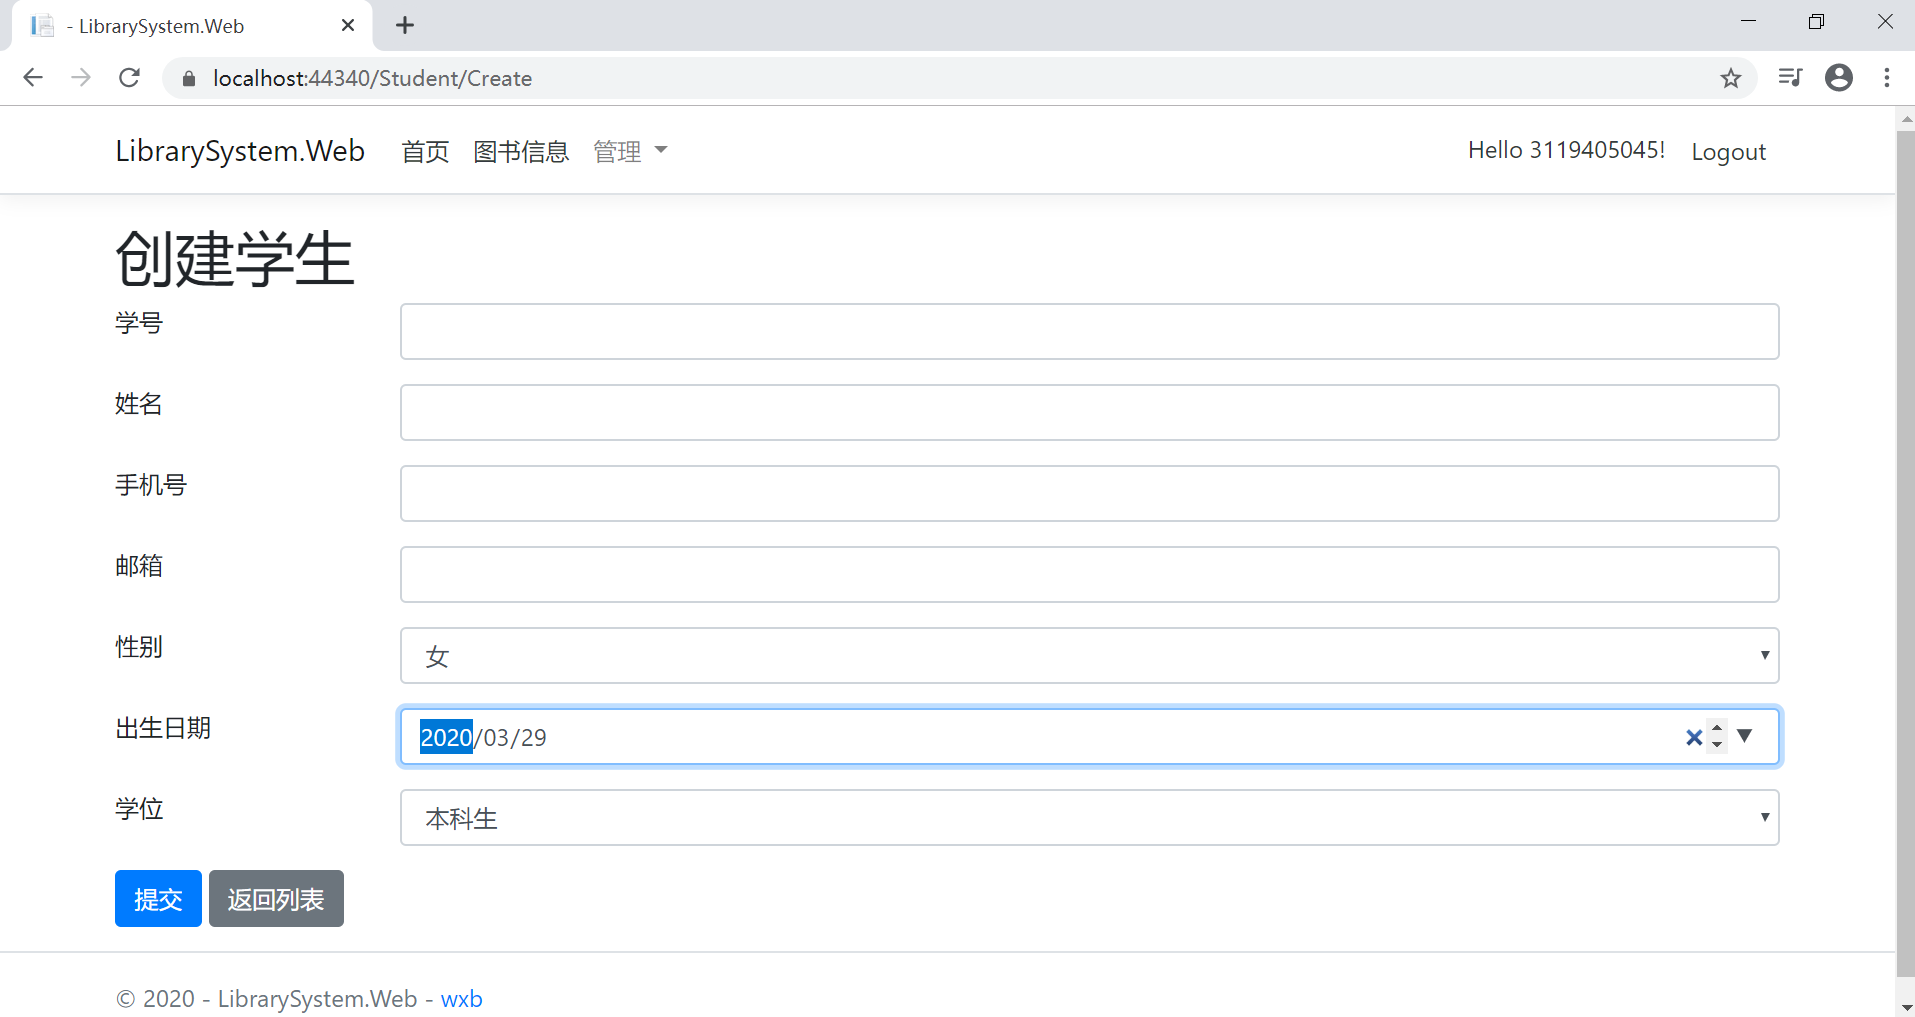Click the LibrarySystem.Web brand link
The height and width of the screenshot is (1017, 1915).
pyautogui.click(x=240, y=151)
